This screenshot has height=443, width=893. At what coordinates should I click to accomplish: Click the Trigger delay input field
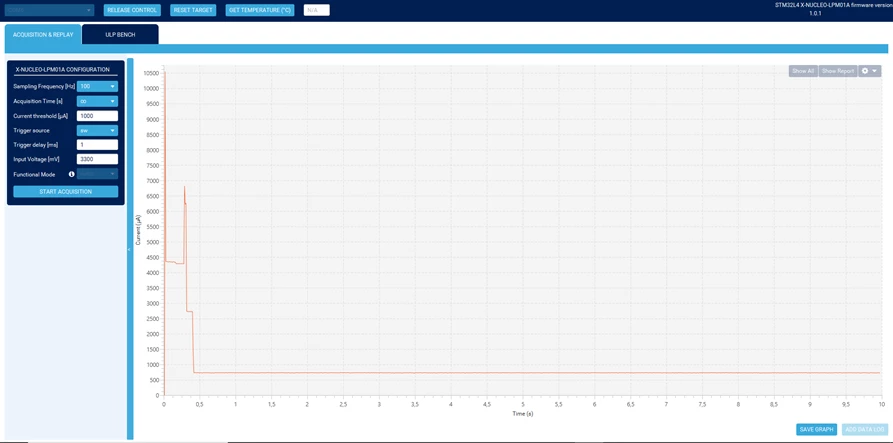point(97,145)
